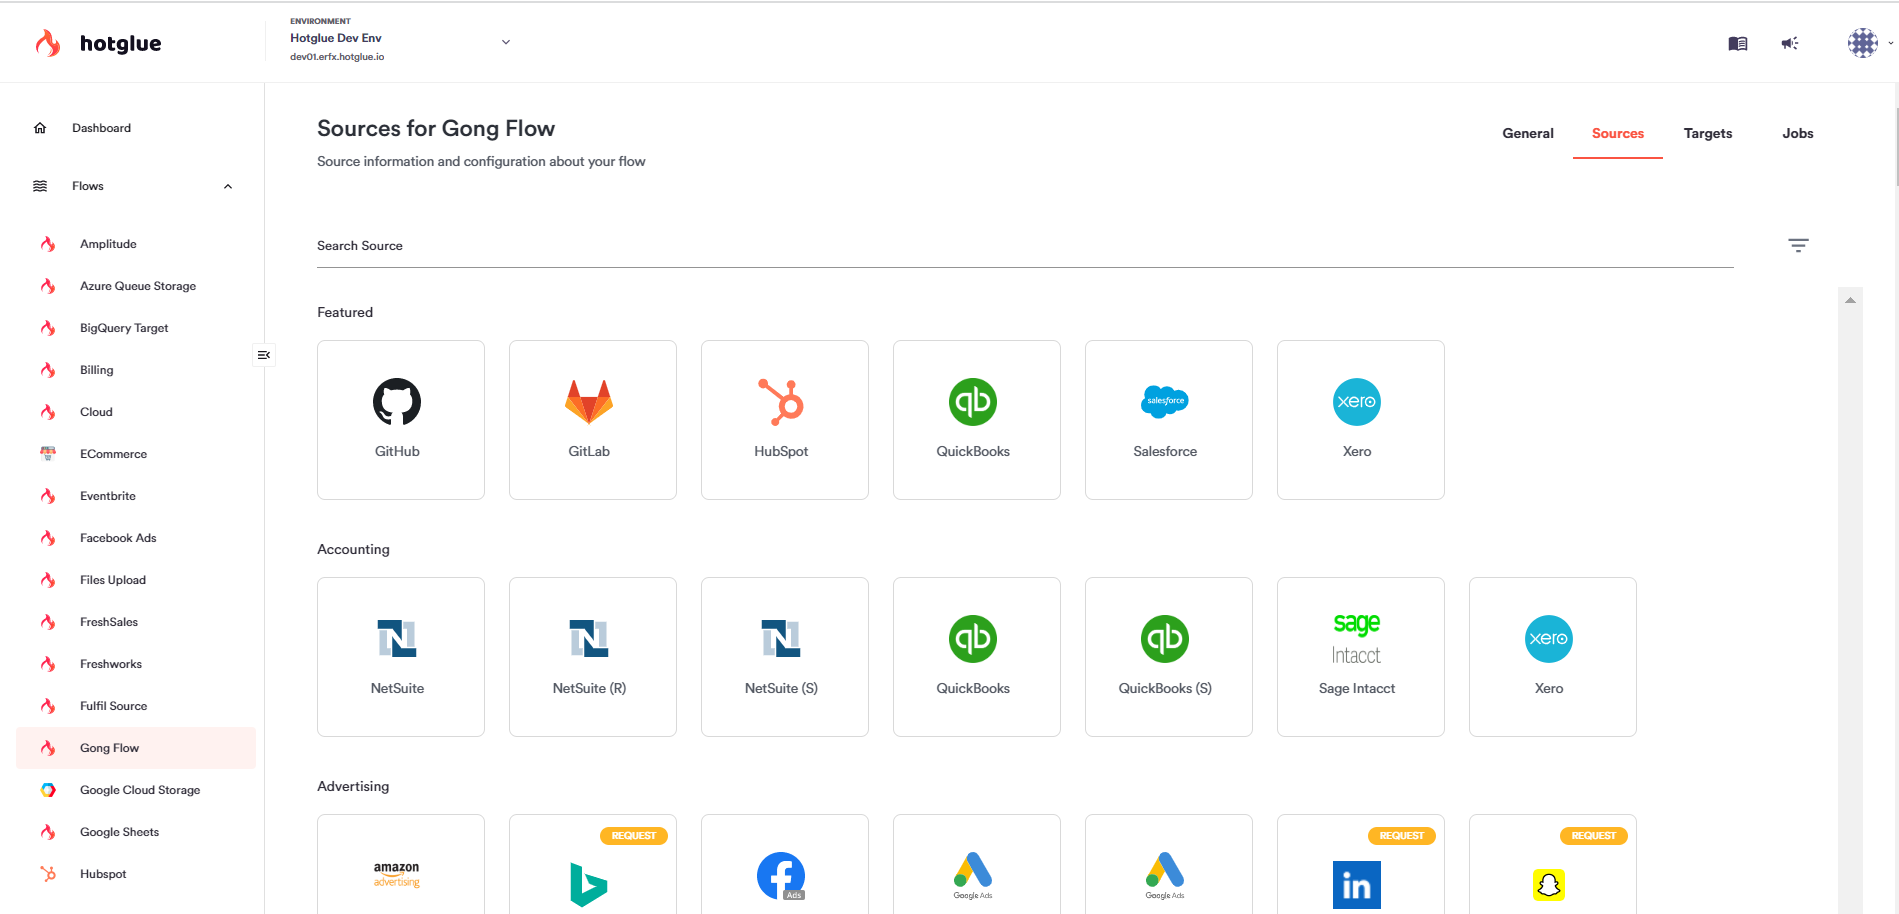Image resolution: width=1899 pixels, height=914 pixels.
Task: Select the GitHub source card
Action: tap(401, 420)
